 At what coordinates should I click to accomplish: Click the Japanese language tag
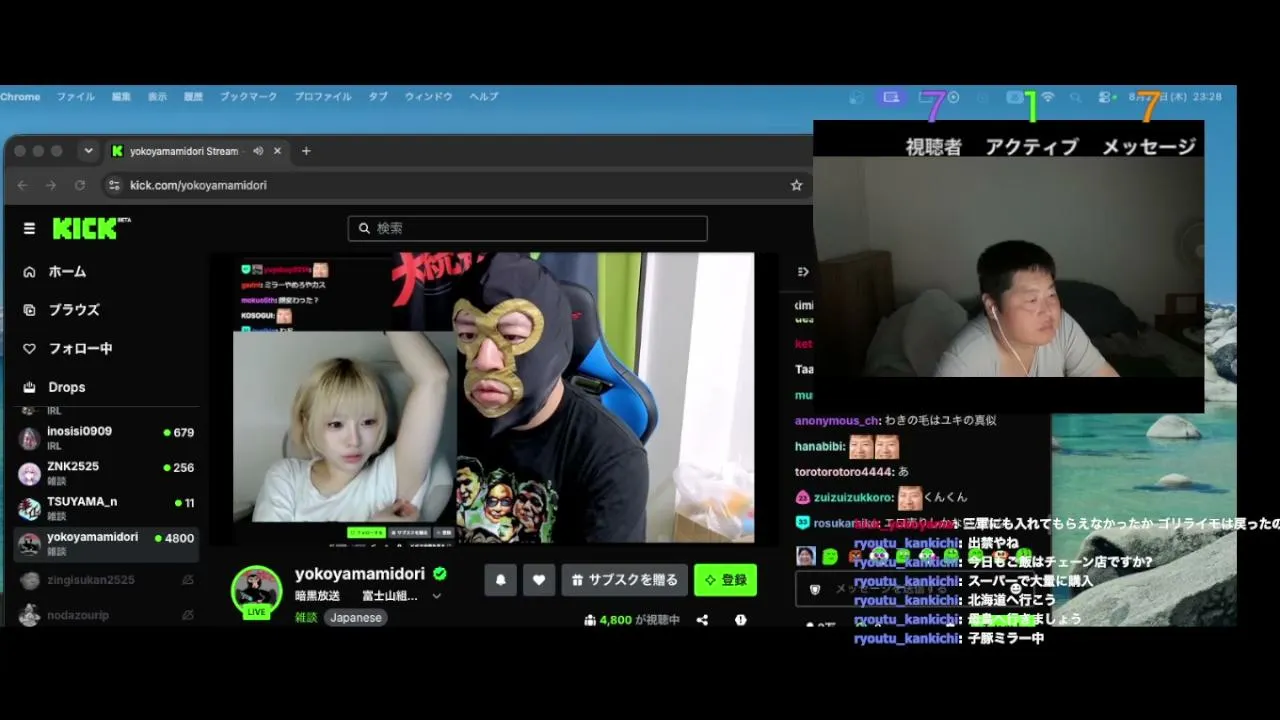click(x=356, y=618)
